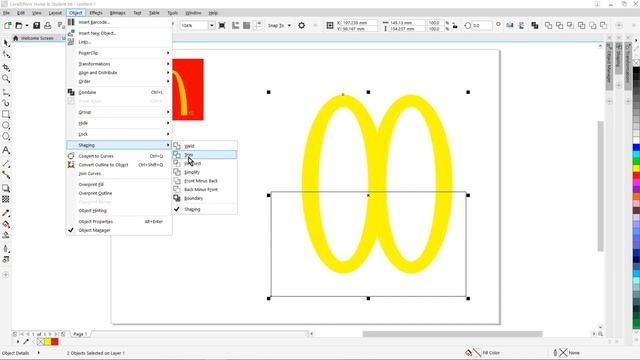Click the Full-Screen Preview icon
The width and height of the screenshot is (640, 360).
click(222, 25)
